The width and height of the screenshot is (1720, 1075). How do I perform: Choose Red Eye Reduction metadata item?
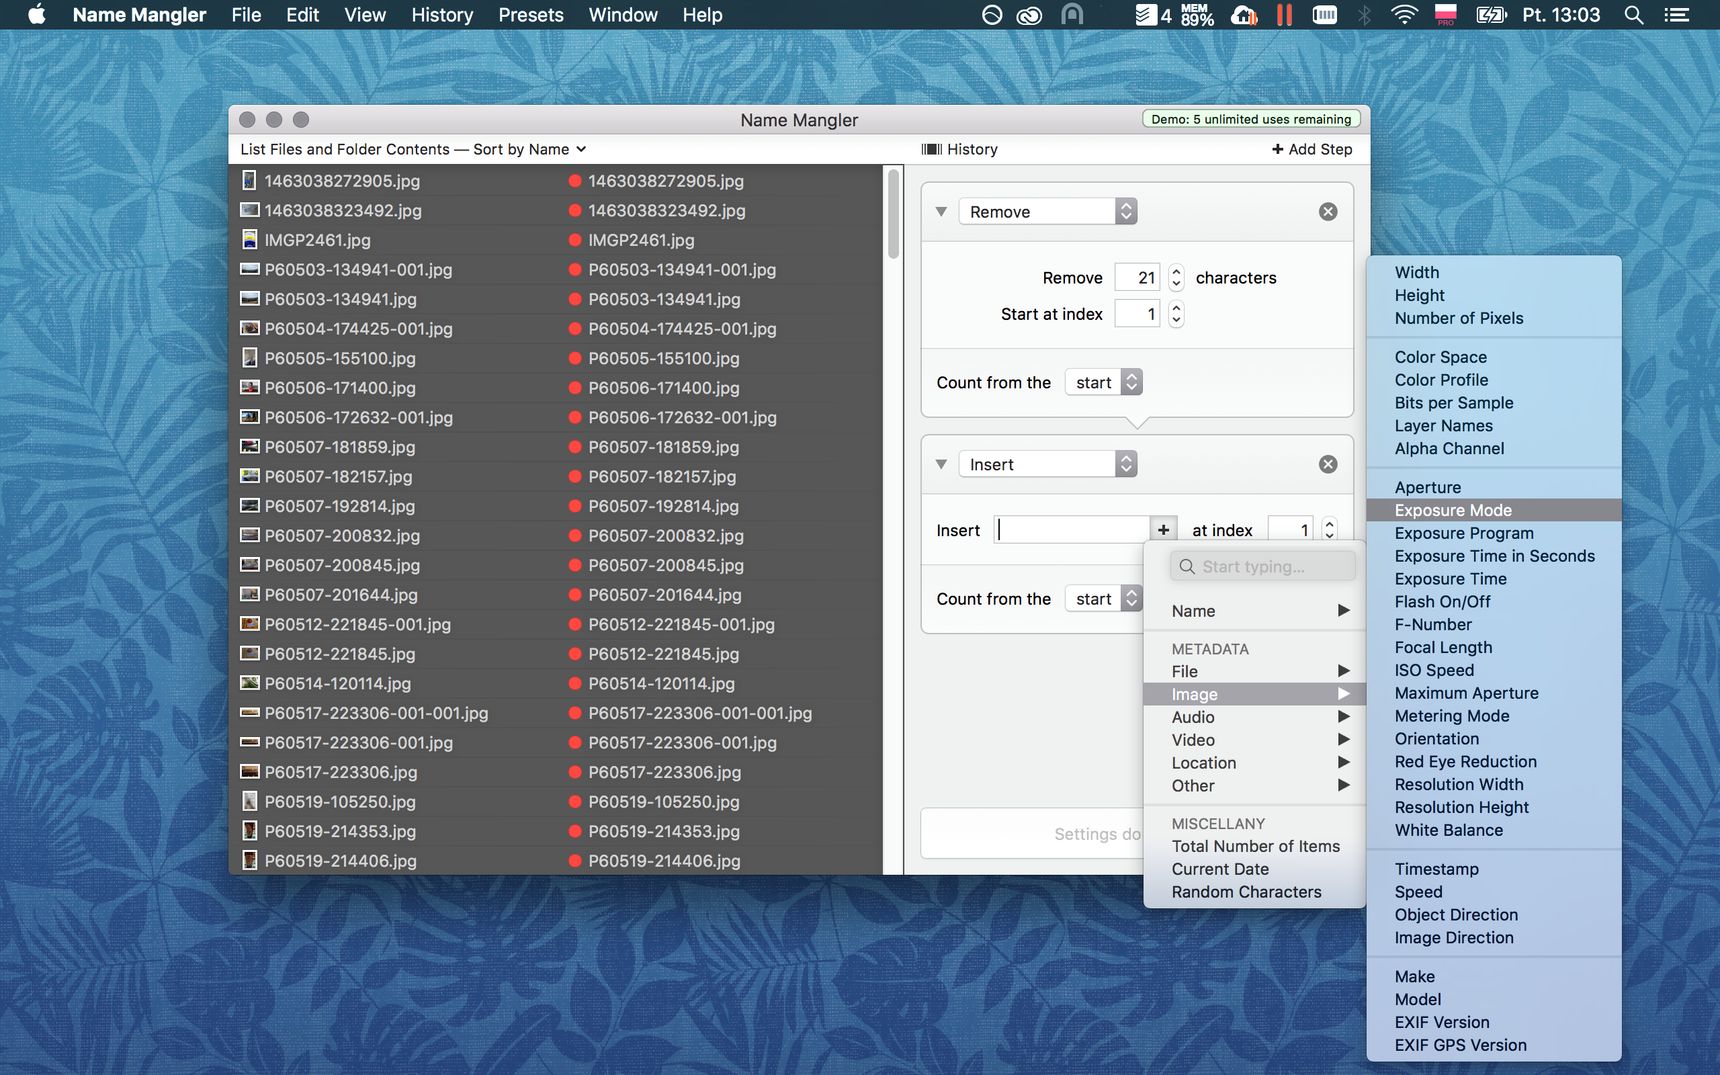click(1493, 762)
